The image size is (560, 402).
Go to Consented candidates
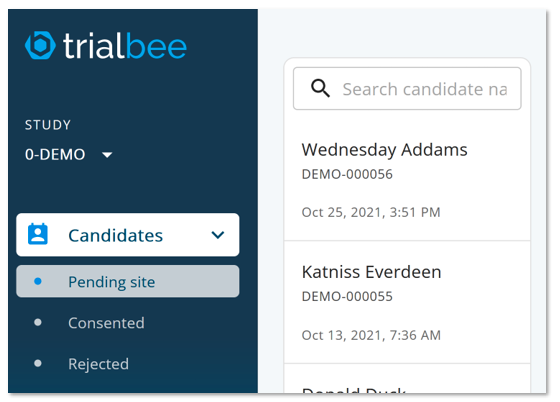[x=106, y=323]
